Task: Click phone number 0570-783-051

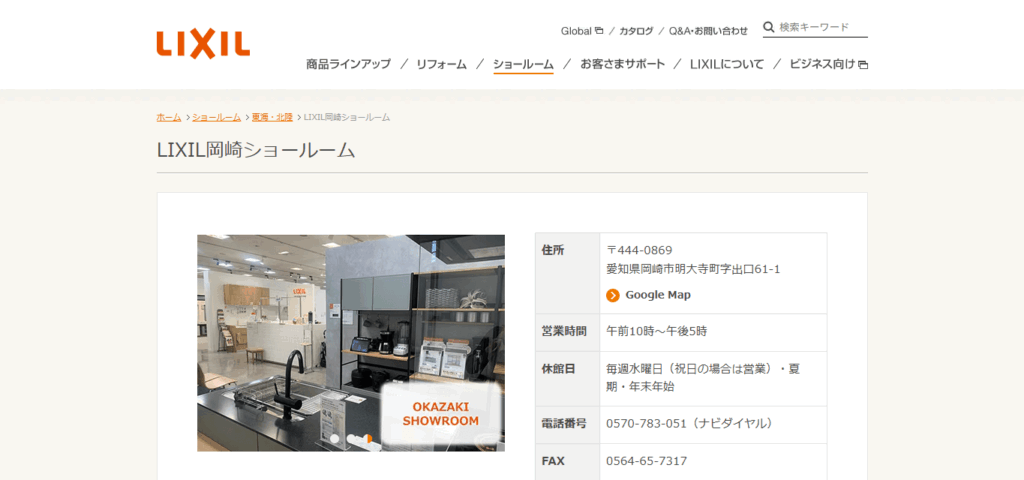Action: click(647, 424)
